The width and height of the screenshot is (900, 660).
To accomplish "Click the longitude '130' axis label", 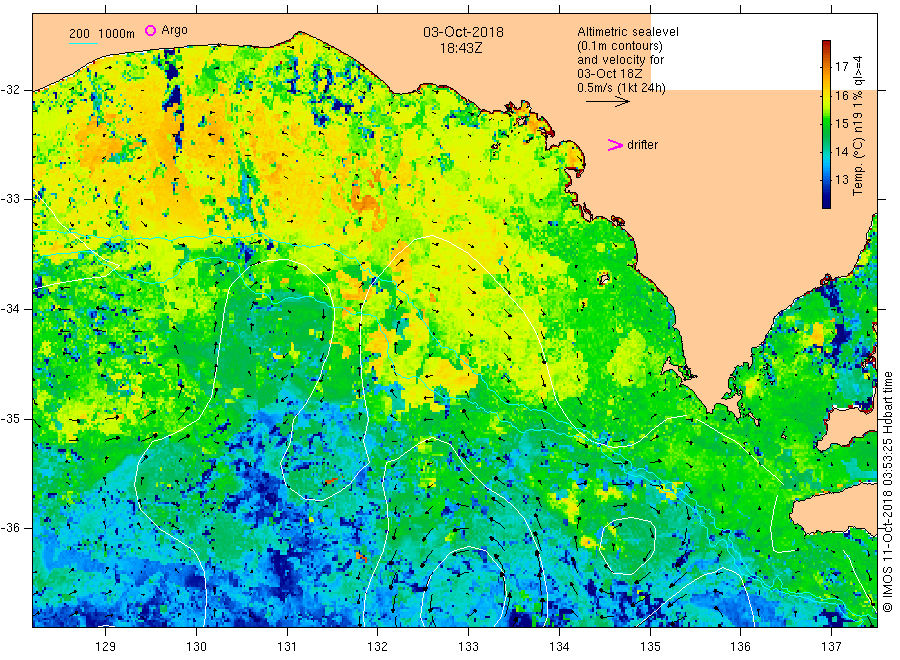I will 196,647.
